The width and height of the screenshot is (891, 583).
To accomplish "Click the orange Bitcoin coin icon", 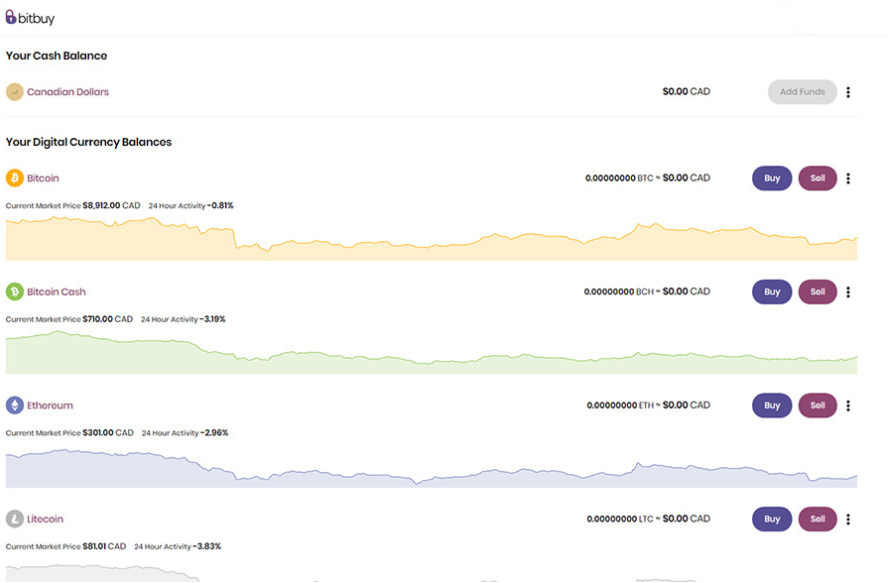I will click(15, 178).
